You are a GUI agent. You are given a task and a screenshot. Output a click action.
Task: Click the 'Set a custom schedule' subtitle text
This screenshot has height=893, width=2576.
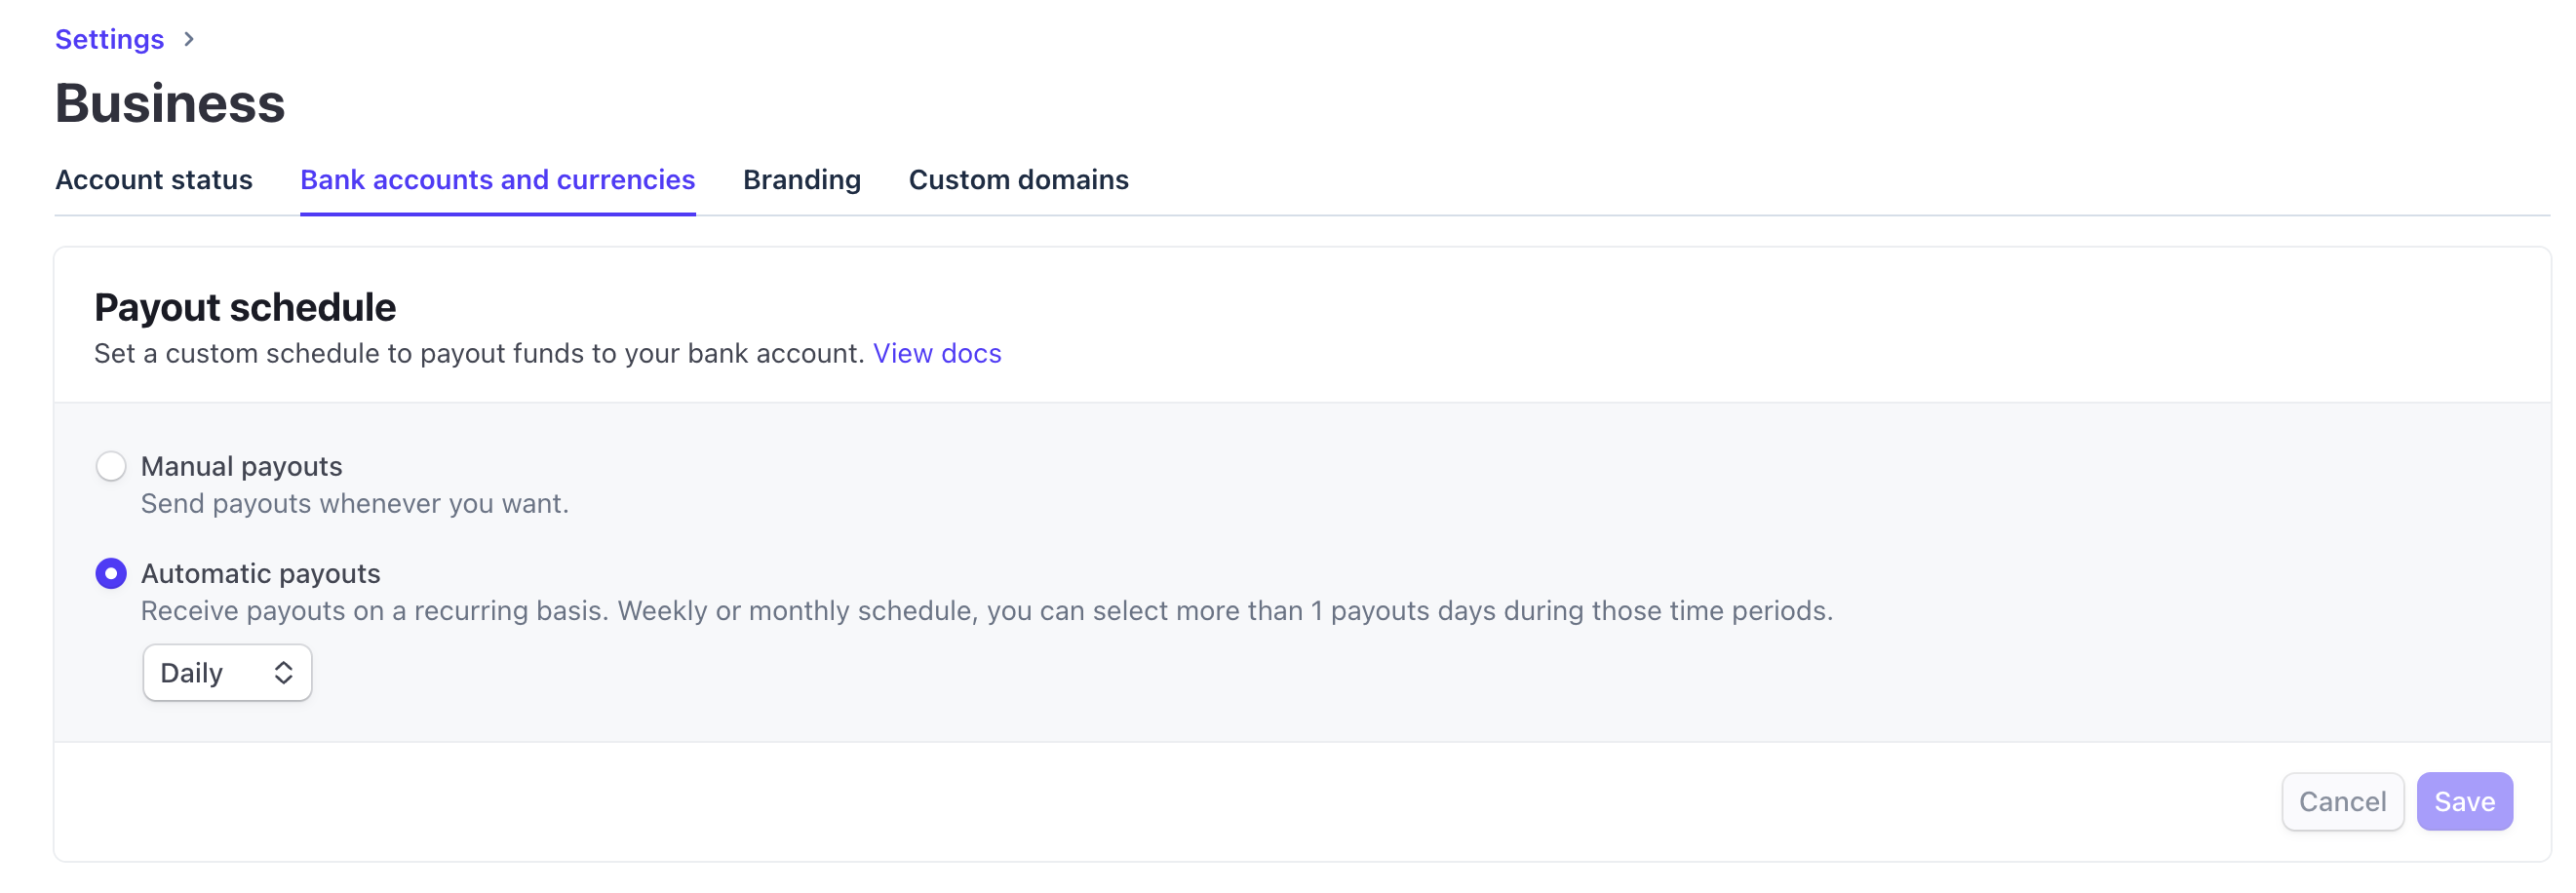tap(478, 353)
